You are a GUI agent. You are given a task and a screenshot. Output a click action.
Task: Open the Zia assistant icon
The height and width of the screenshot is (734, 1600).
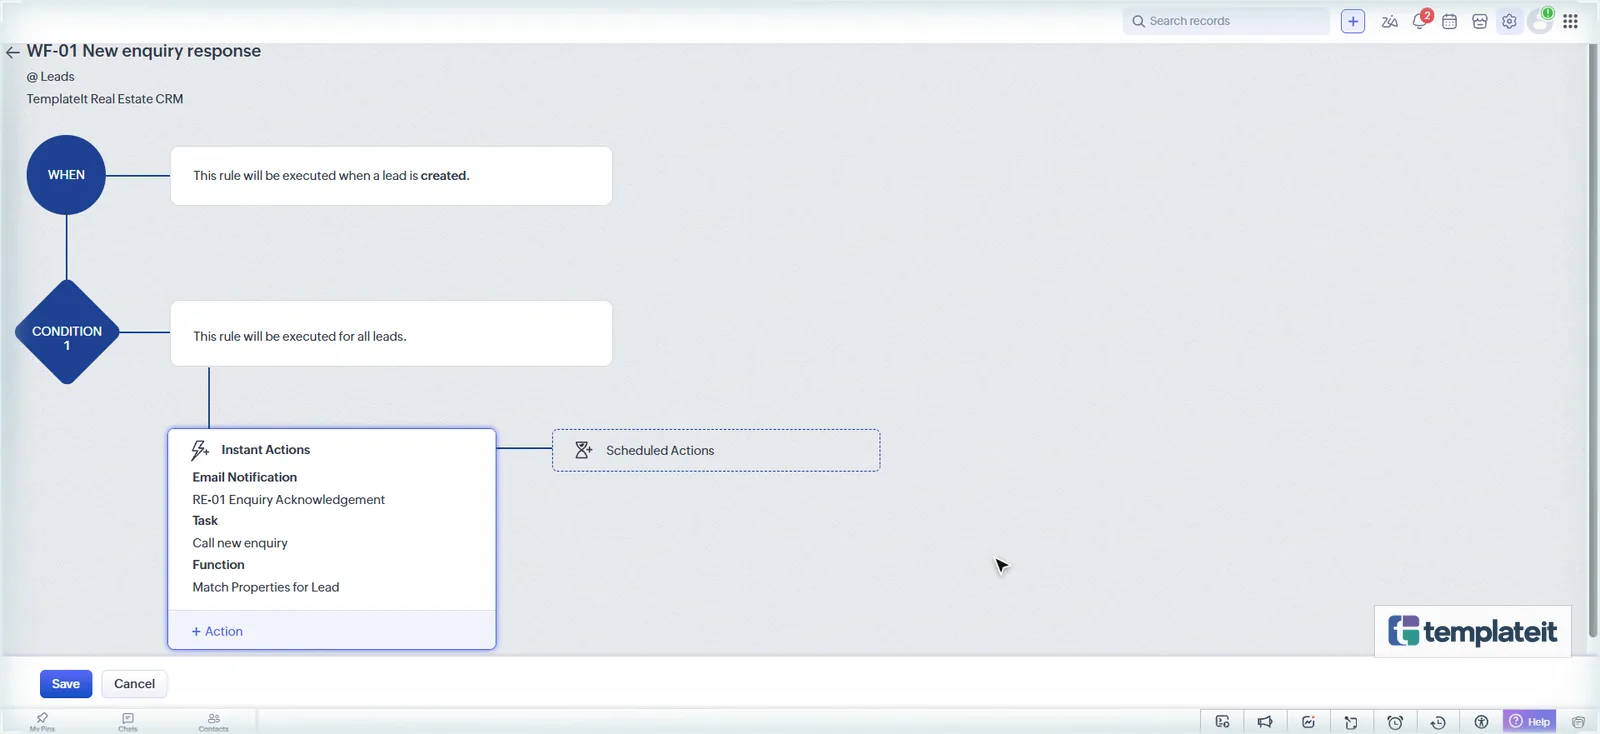point(1390,21)
